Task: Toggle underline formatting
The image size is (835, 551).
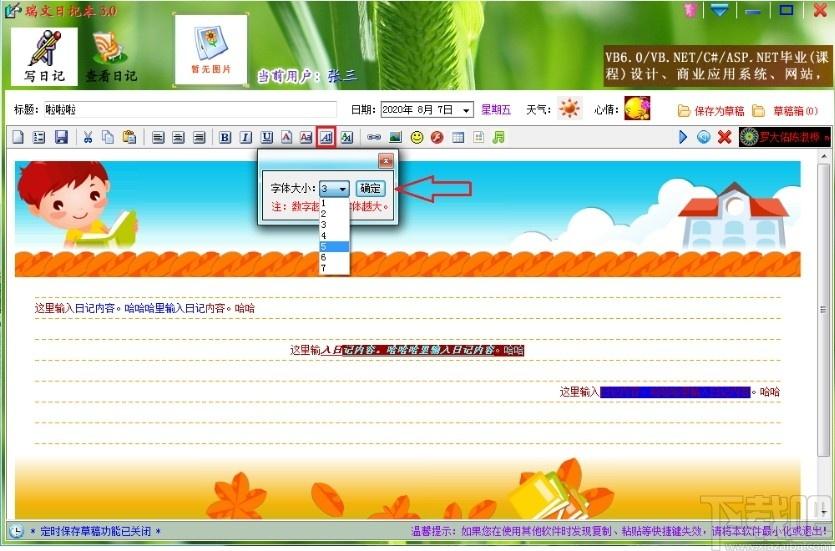Action: pos(267,137)
